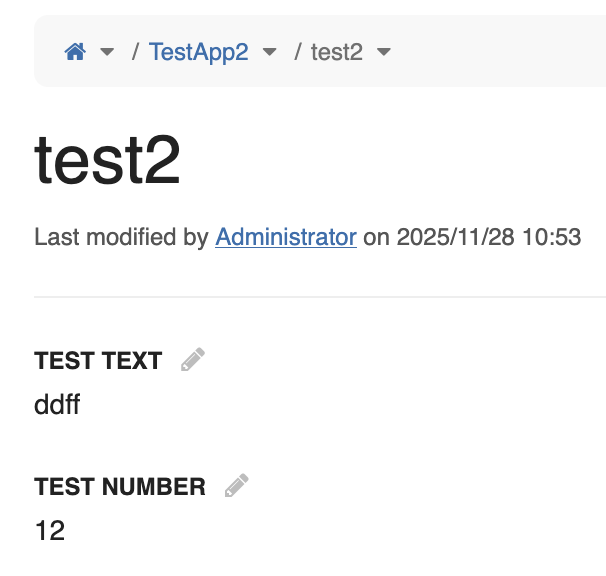Open the caret dropdown after the test2 breadcrumb
606x576 pixels.
(384, 52)
